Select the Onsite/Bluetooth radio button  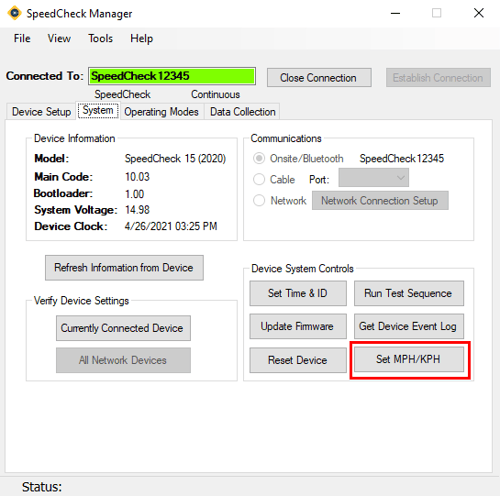tap(259, 158)
